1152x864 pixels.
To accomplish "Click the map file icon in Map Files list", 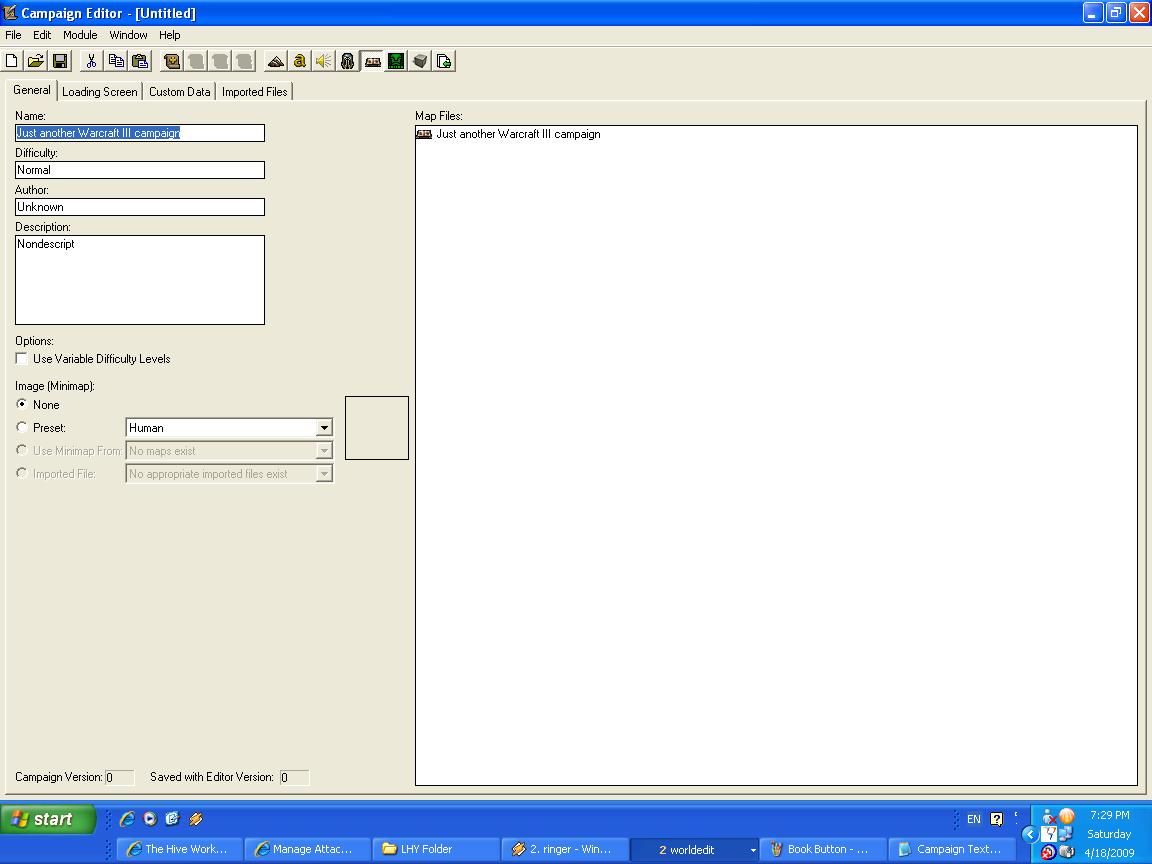I will point(424,134).
